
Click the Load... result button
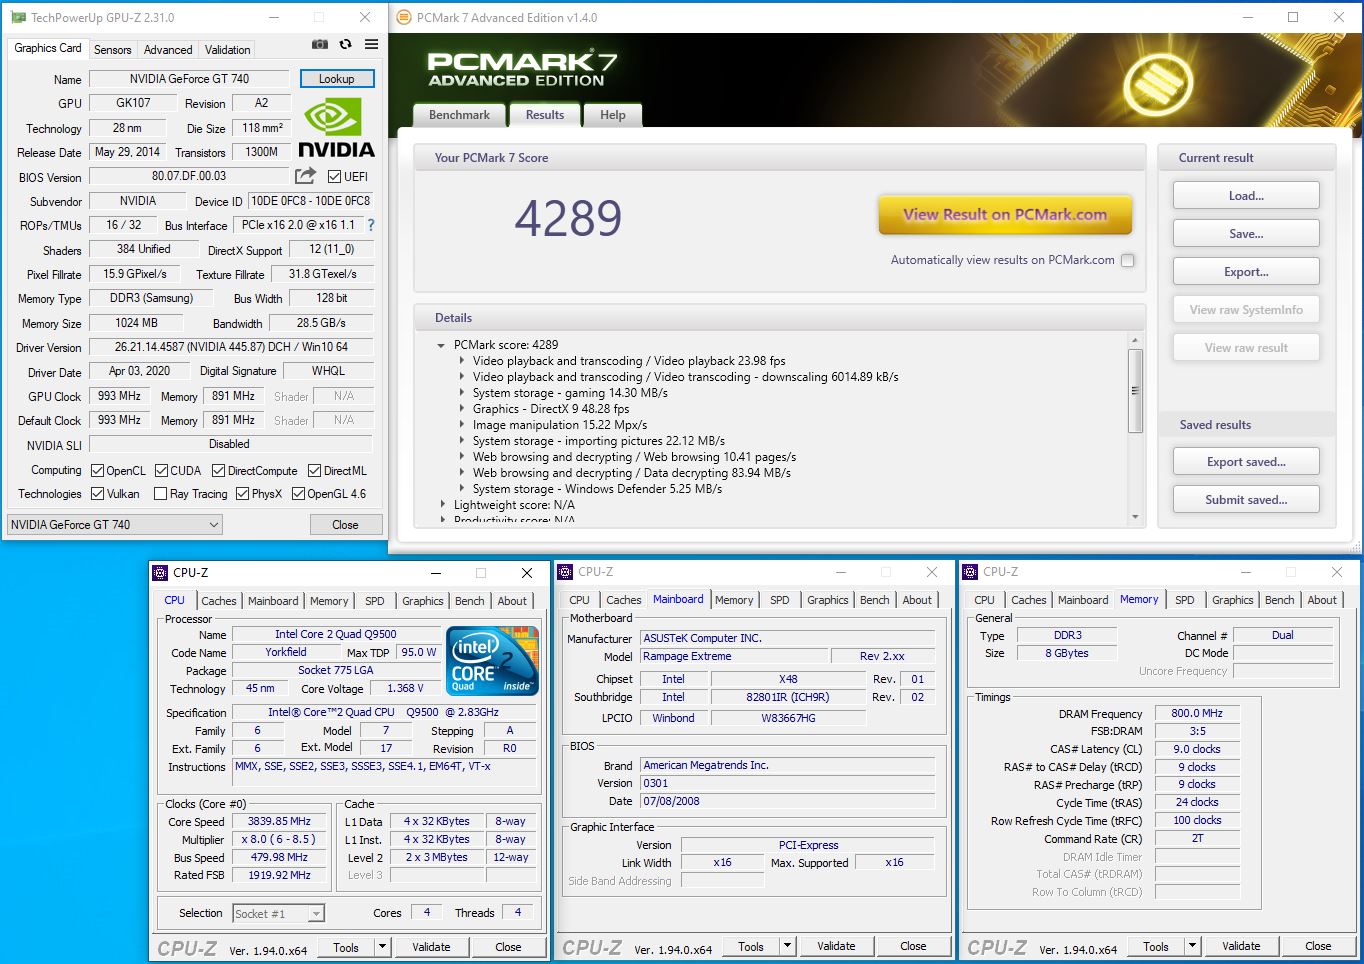click(1246, 195)
